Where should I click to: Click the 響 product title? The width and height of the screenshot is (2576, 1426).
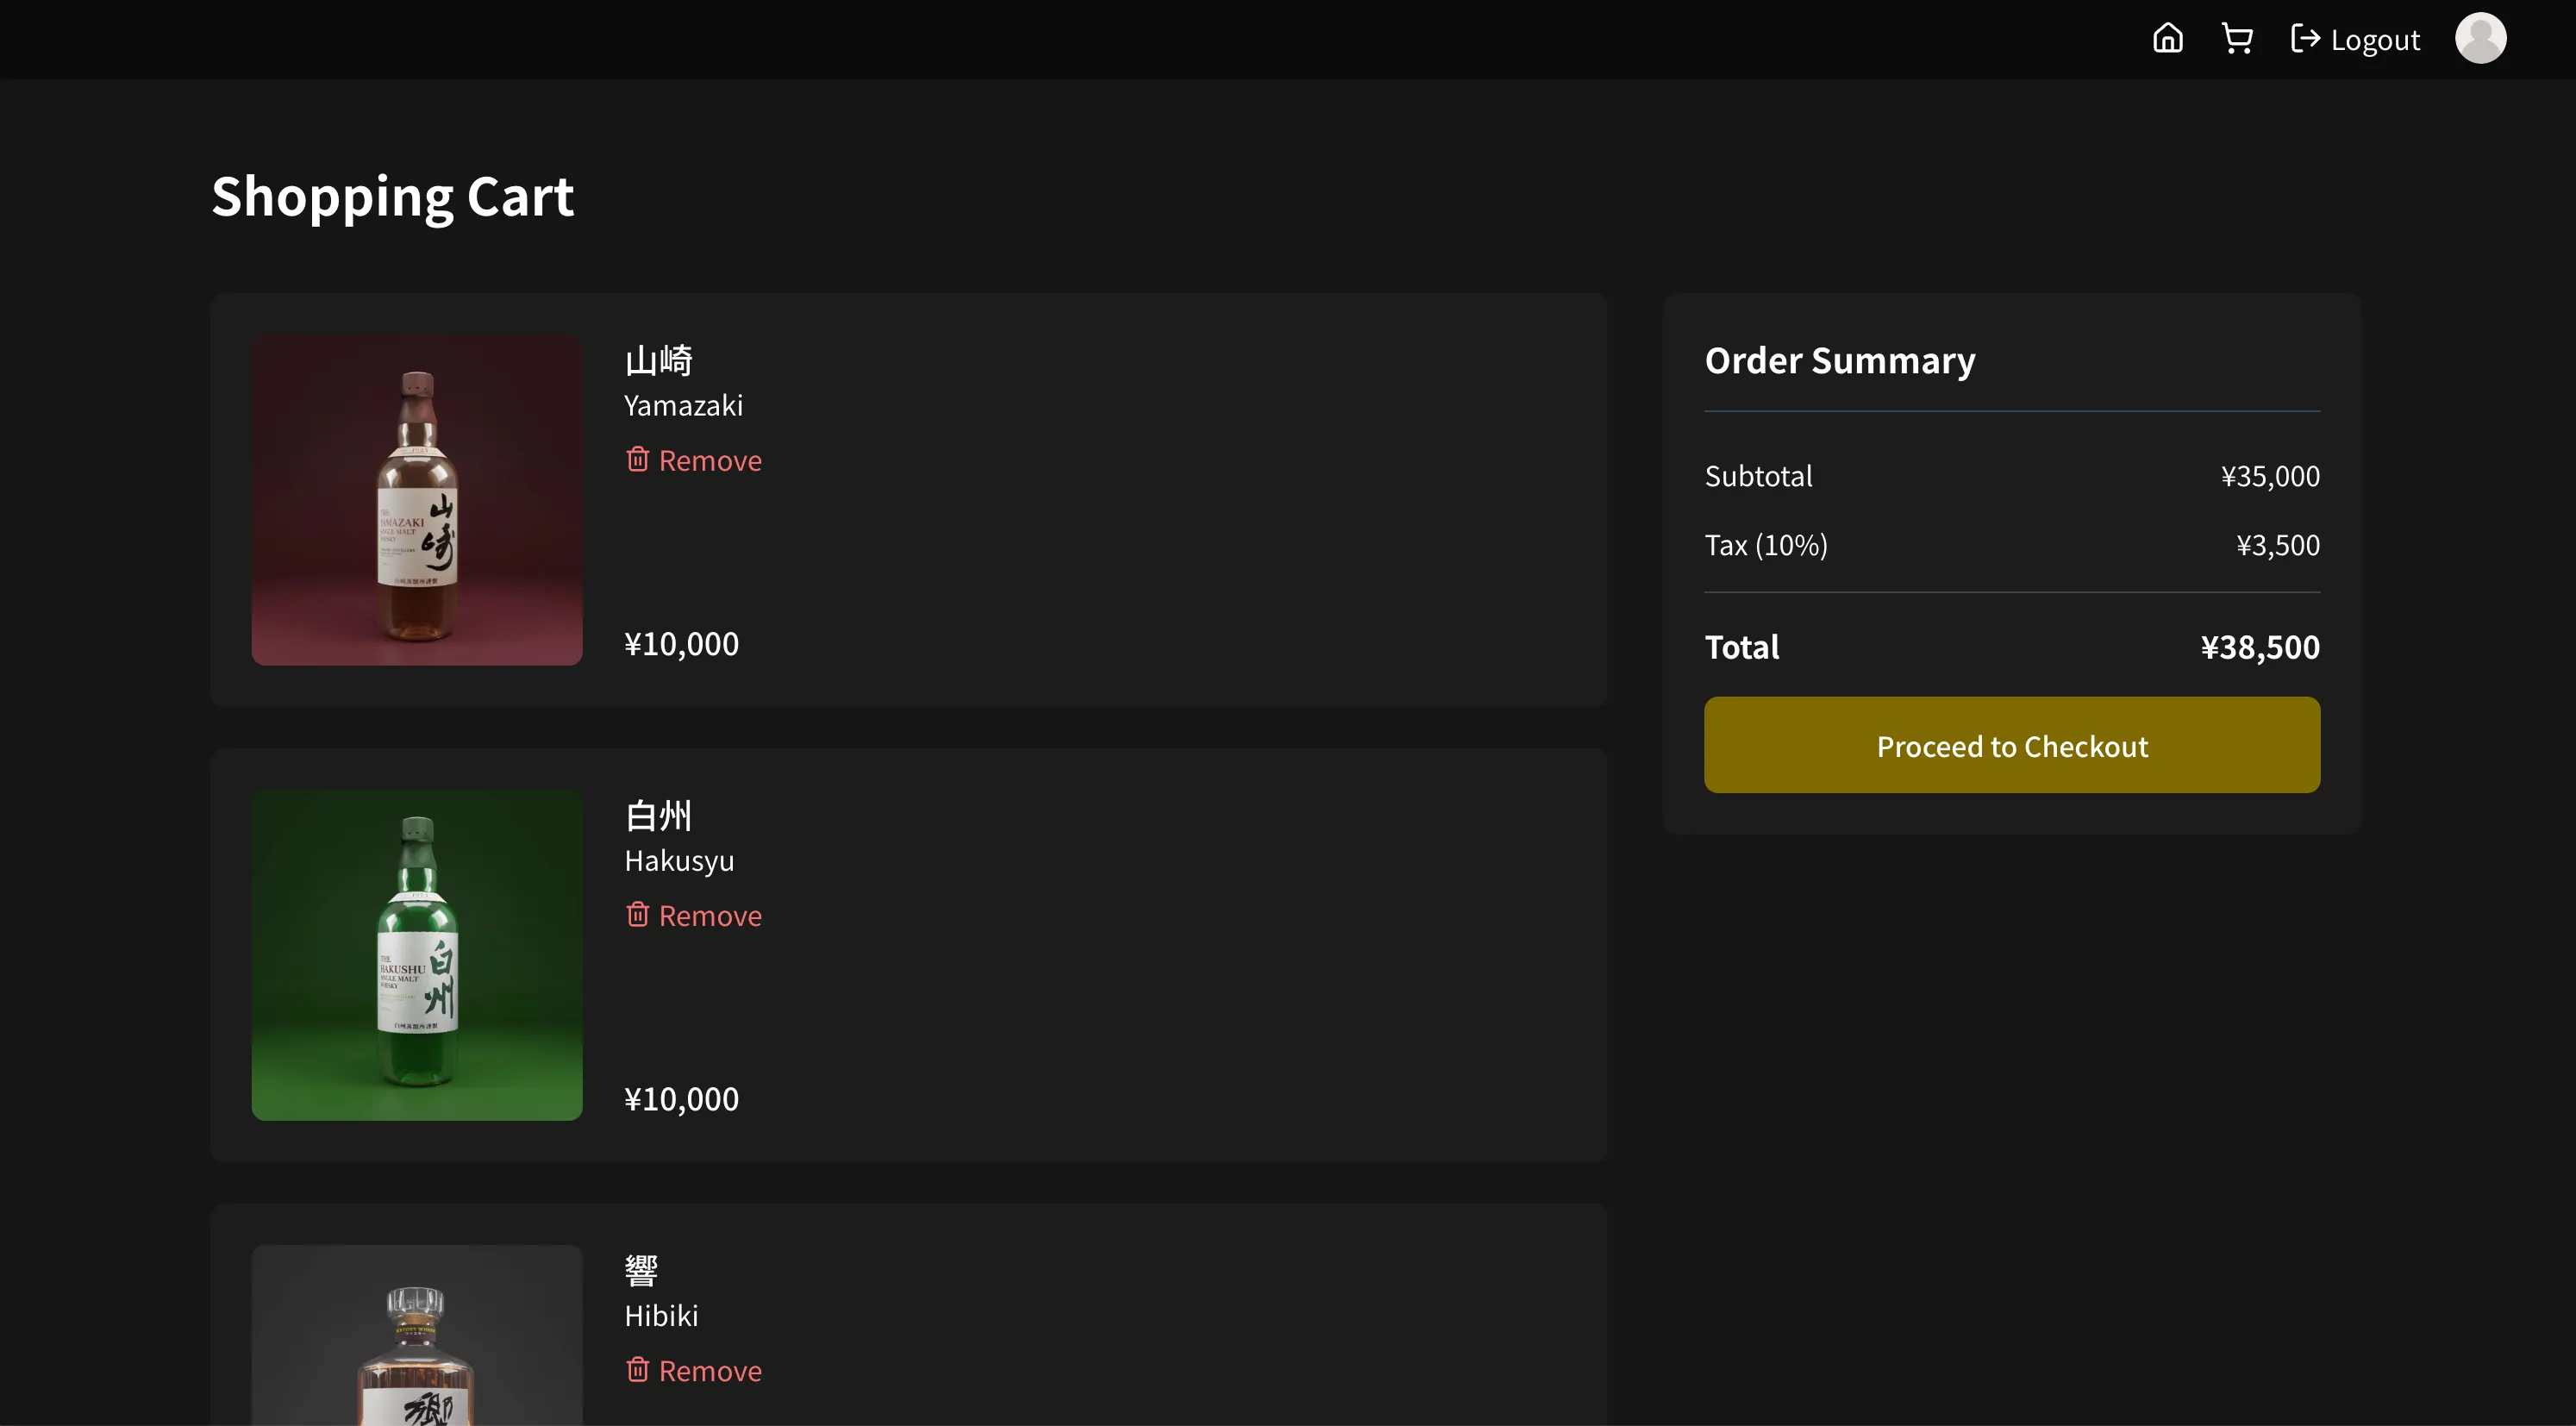[x=641, y=1270]
